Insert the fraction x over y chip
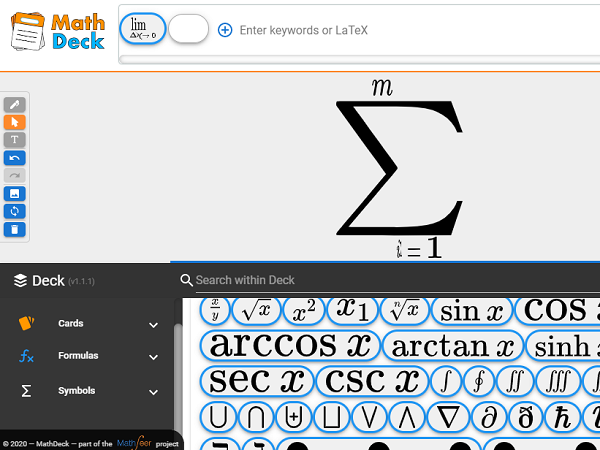 215,311
